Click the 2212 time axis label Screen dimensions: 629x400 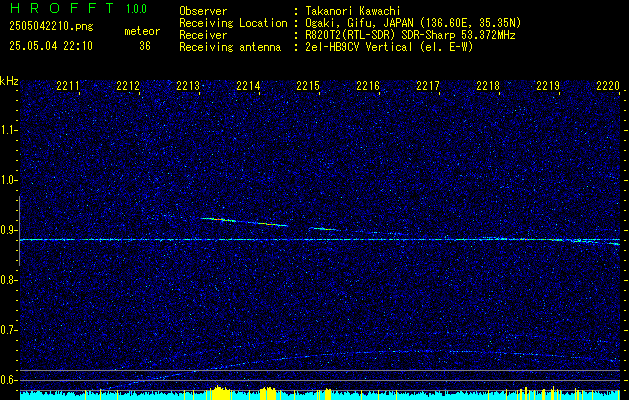(128, 86)
